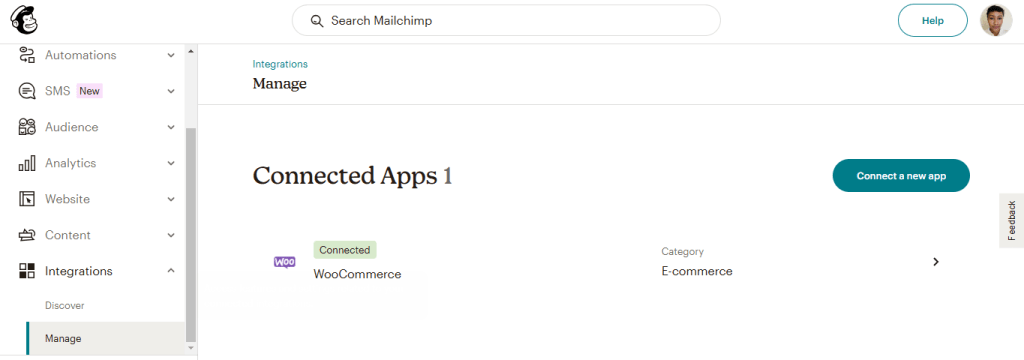This screenshot has height=360, width=1024.
Task: Click the Automations sidebar icon
Action: (x=27, y=55)
